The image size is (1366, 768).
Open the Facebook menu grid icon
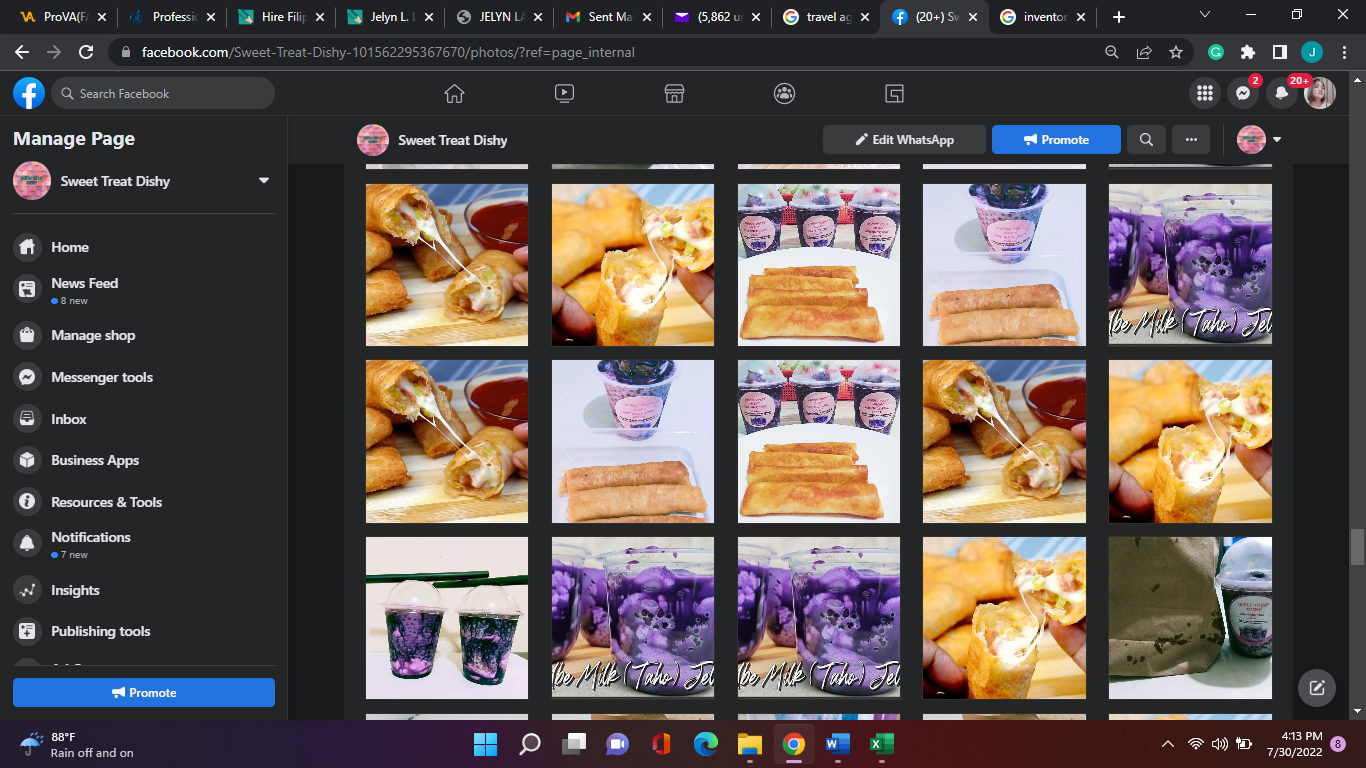pyautogui.click(x=1205, y=93)
